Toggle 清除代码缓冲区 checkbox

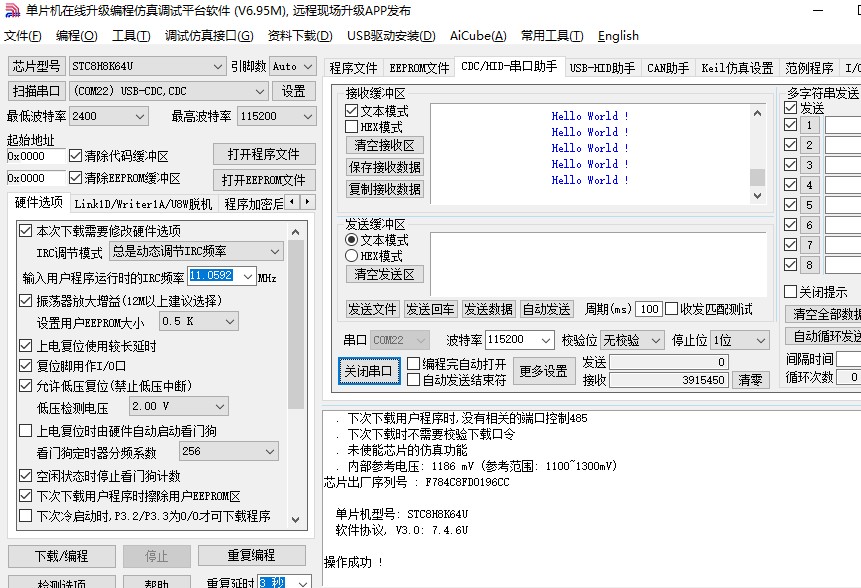pyautogui.click(x=75, y=156)
